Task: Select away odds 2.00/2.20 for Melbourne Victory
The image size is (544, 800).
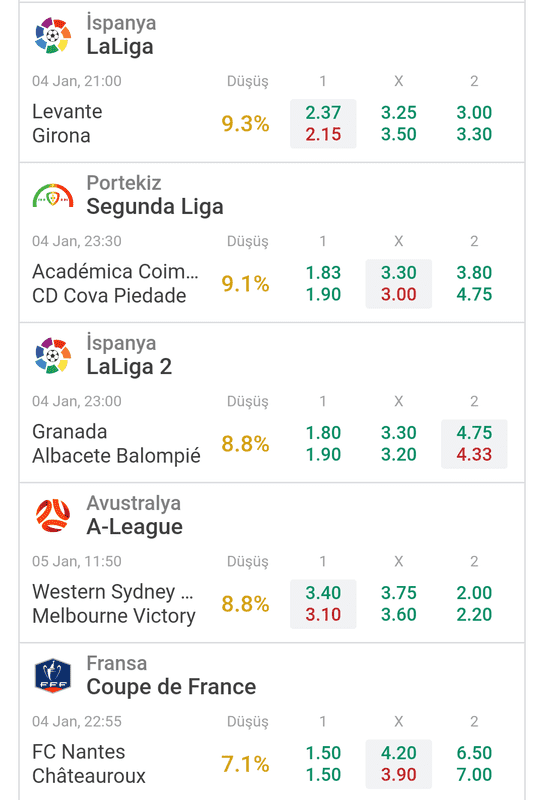Action: pos(474,604)
